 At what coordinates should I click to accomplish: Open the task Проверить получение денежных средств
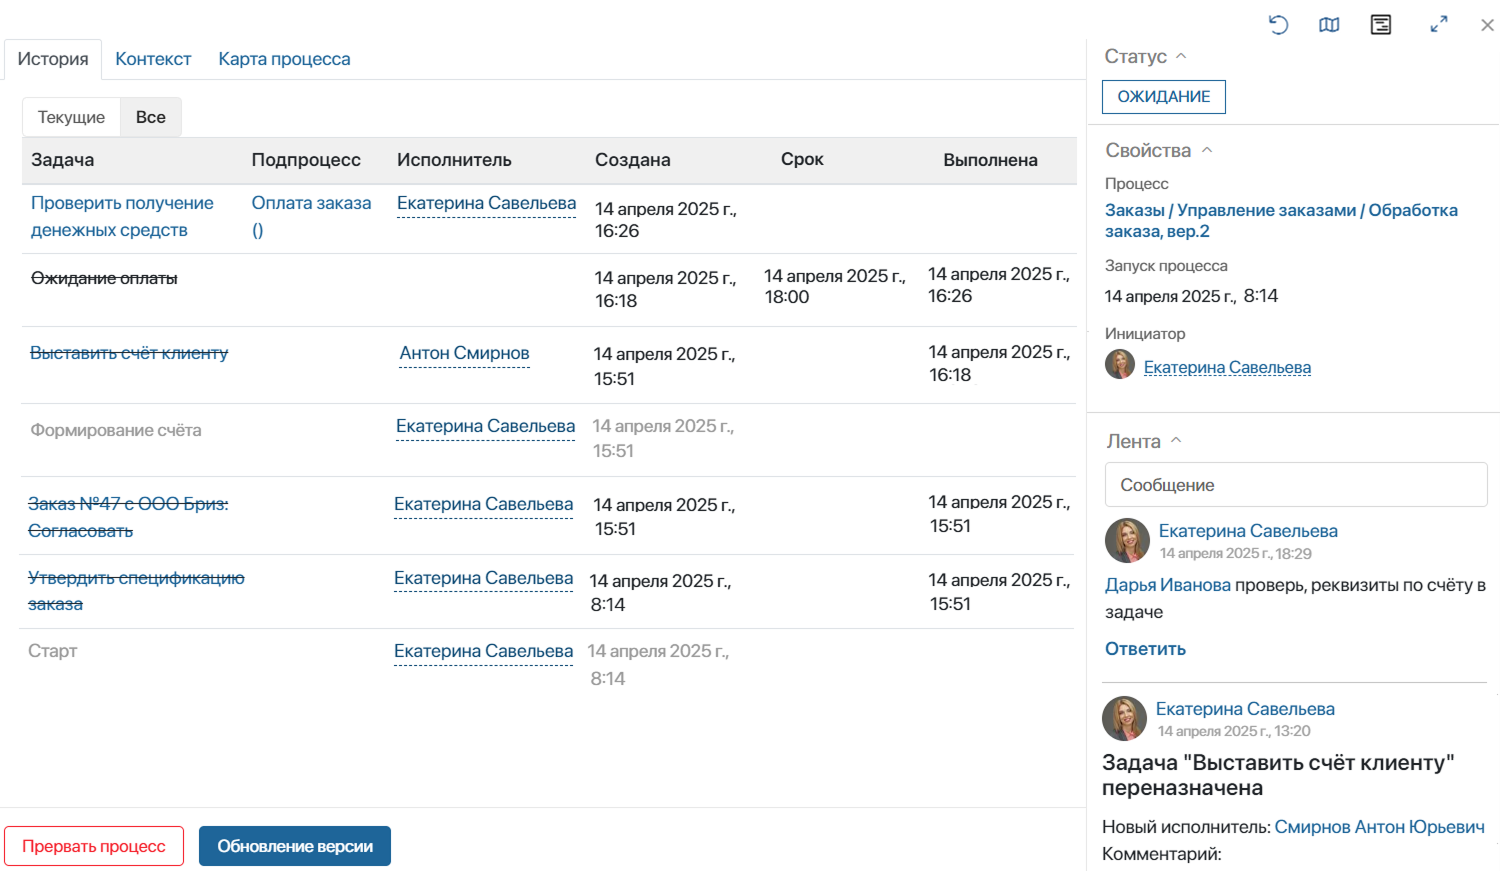[122, 216]
